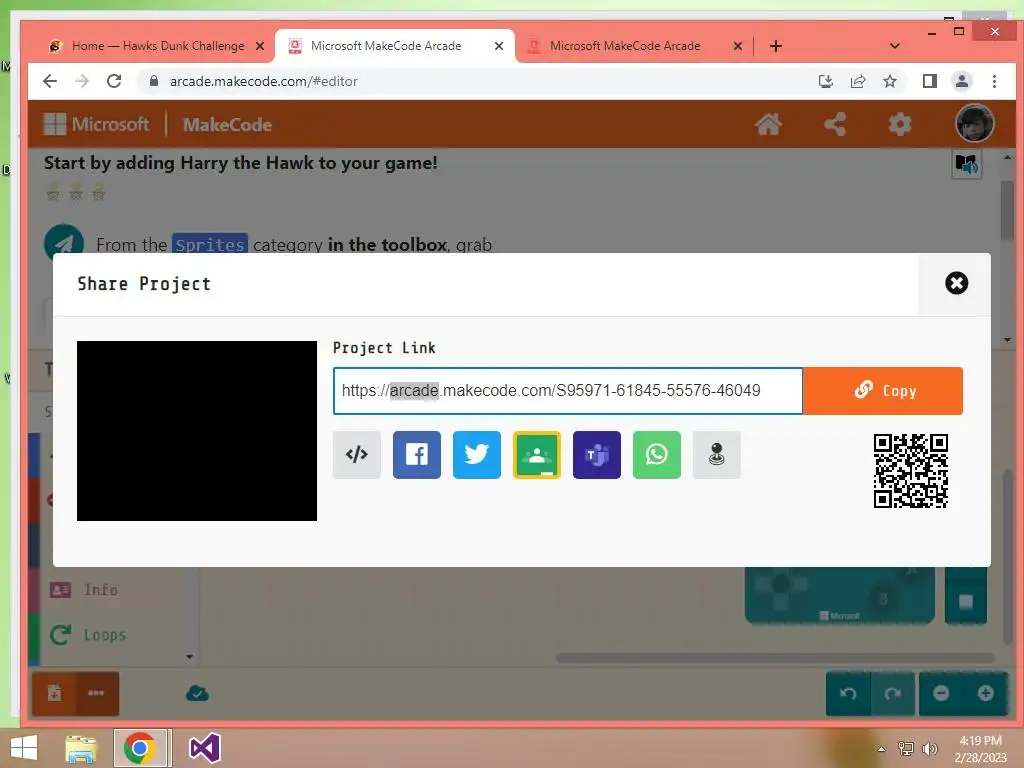Screen dimensions: 1024x768
Task: Share project to Microsoft Teams
Action: tap(597, 455)
